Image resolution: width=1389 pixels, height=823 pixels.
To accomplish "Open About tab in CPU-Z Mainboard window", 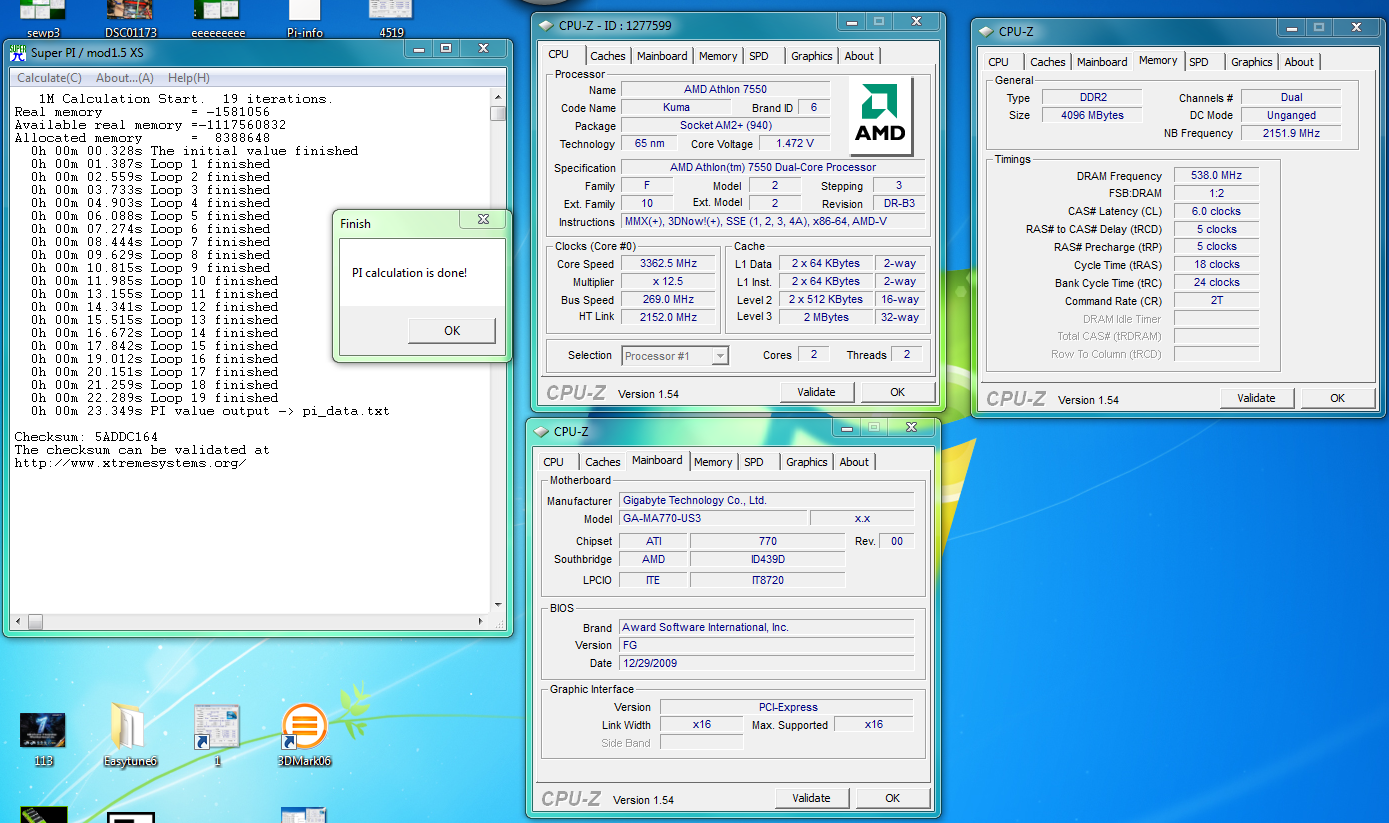I will (854, 462).
